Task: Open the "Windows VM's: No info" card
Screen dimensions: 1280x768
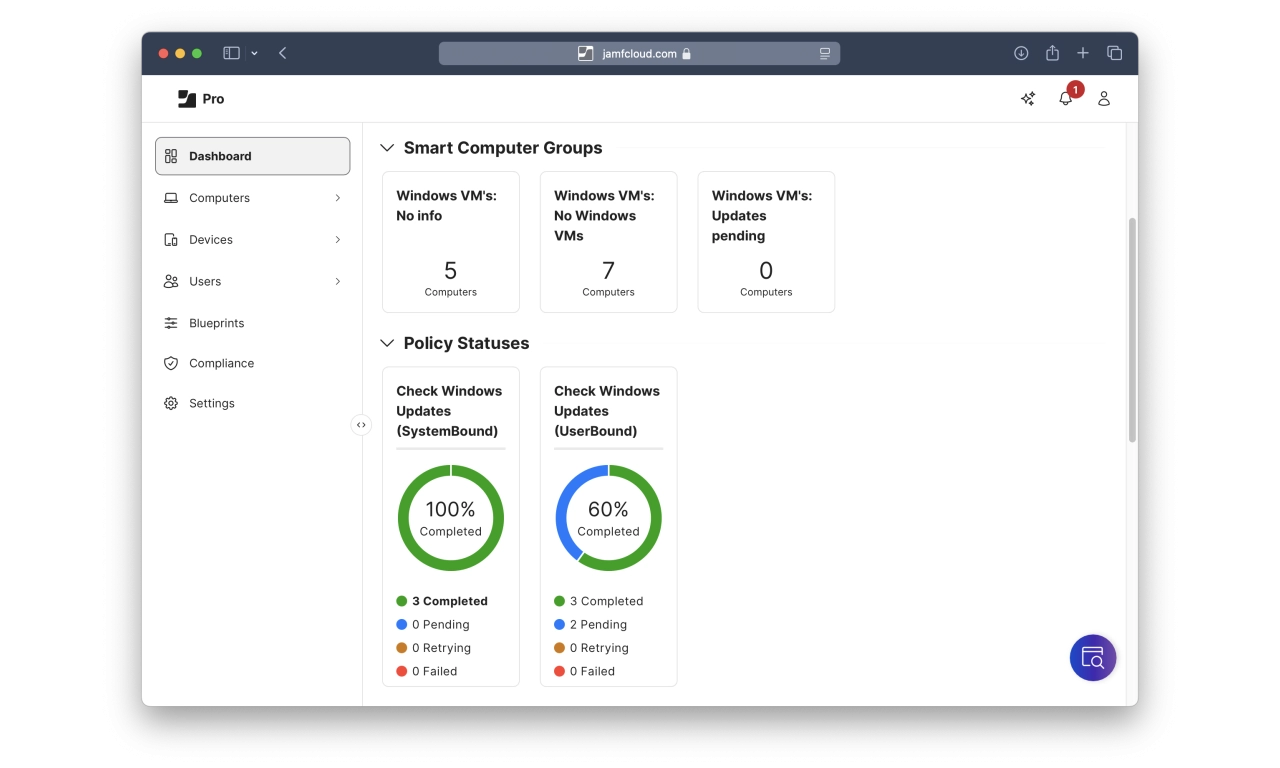Action: (450, 242)
